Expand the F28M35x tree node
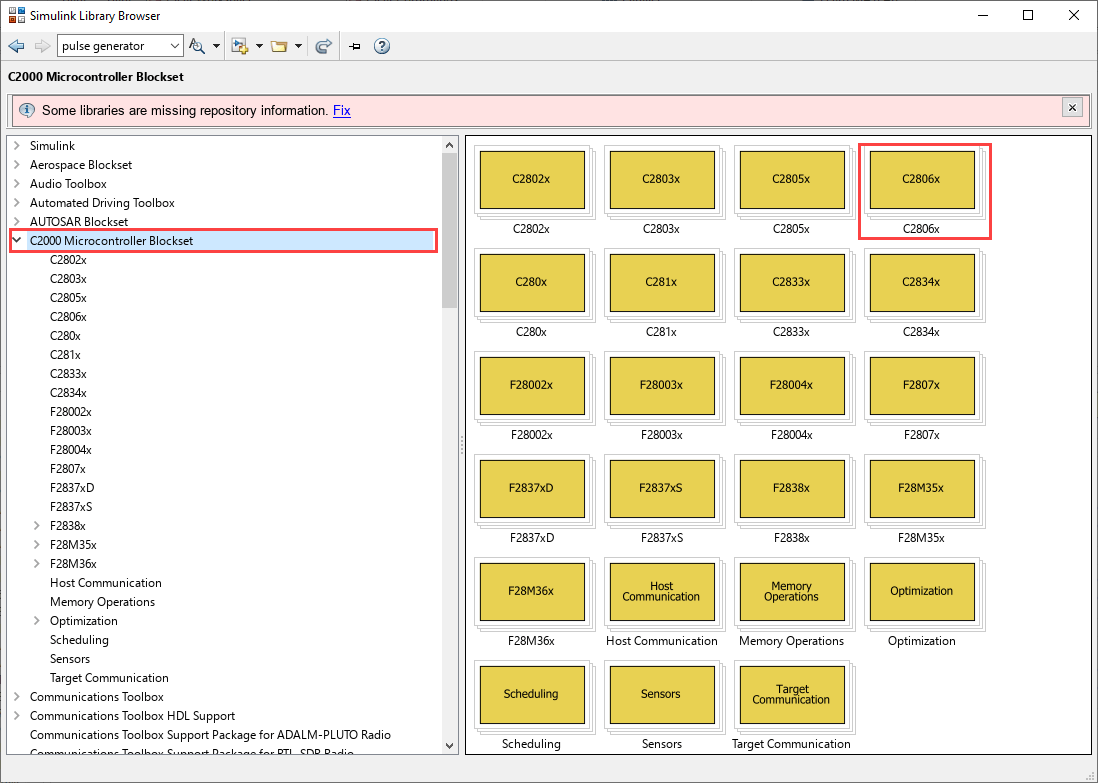The width and height of the screenshot is (1098, 783). coord(37,545)
